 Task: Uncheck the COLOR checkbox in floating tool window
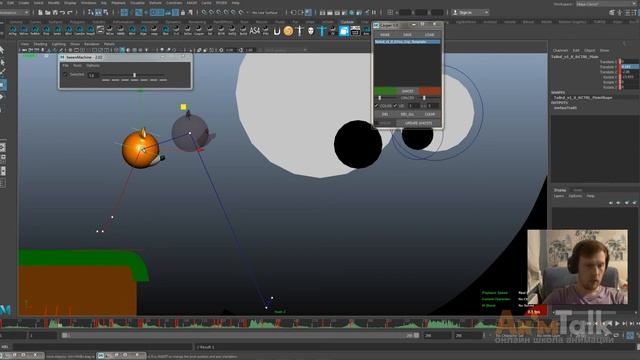[376, 106]
